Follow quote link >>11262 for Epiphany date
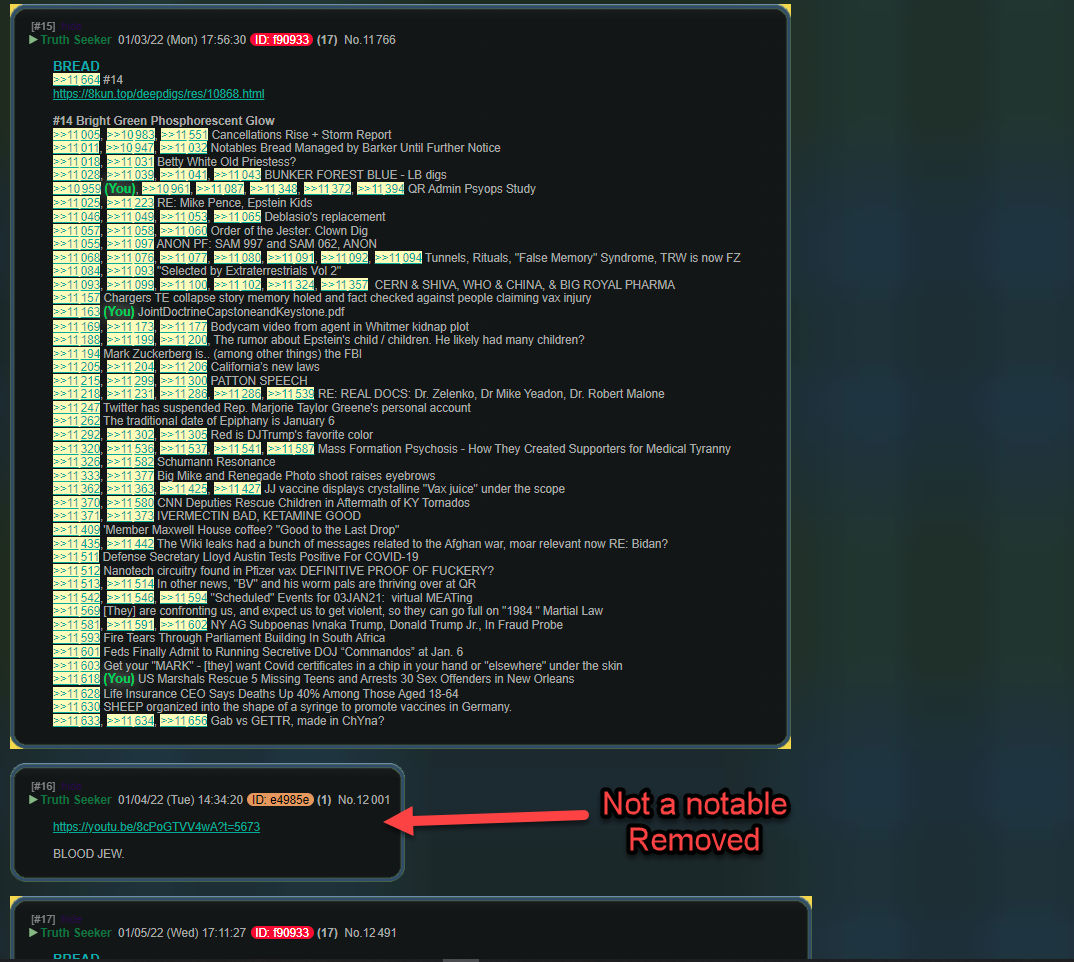 [x=77, y=421]
